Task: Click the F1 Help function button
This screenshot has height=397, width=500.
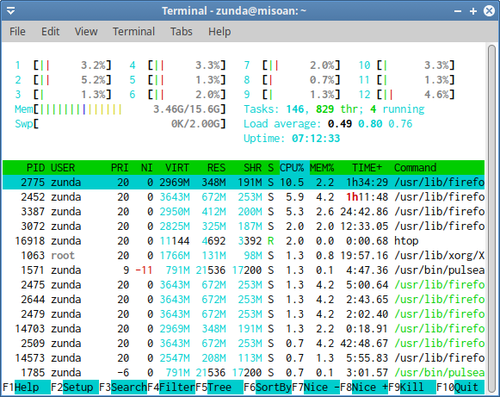Action: click(x=27, y=387)
